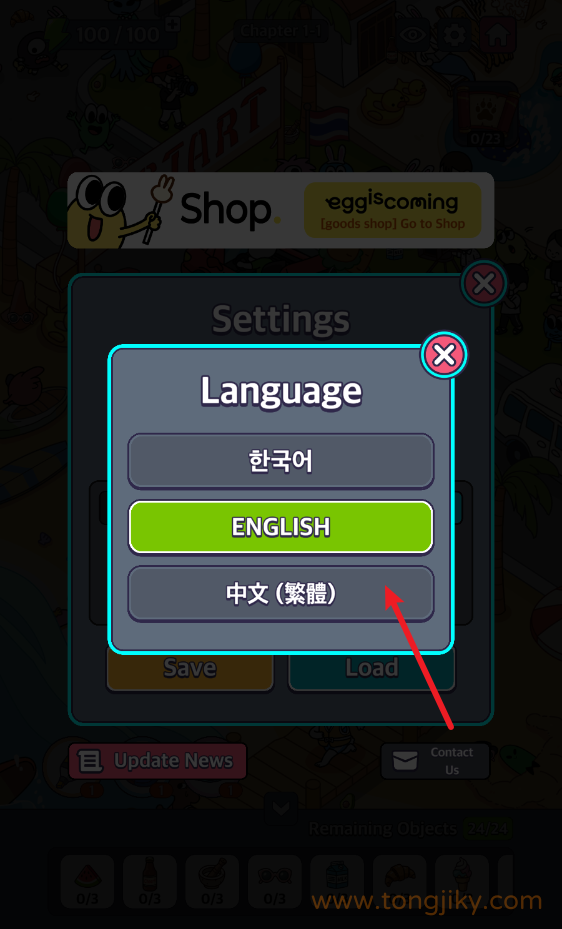Tap the home icon at top right
Viewport: 562px width, 929px height.
tap(497, 34)
